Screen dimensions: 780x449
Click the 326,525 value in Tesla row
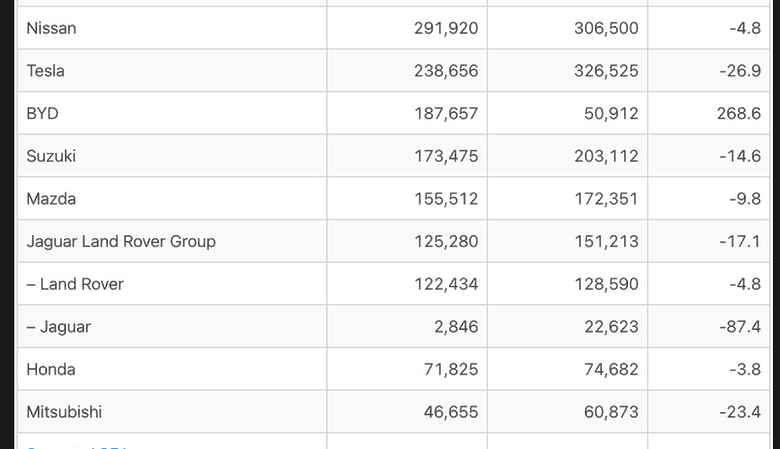[x=606, y=71]
